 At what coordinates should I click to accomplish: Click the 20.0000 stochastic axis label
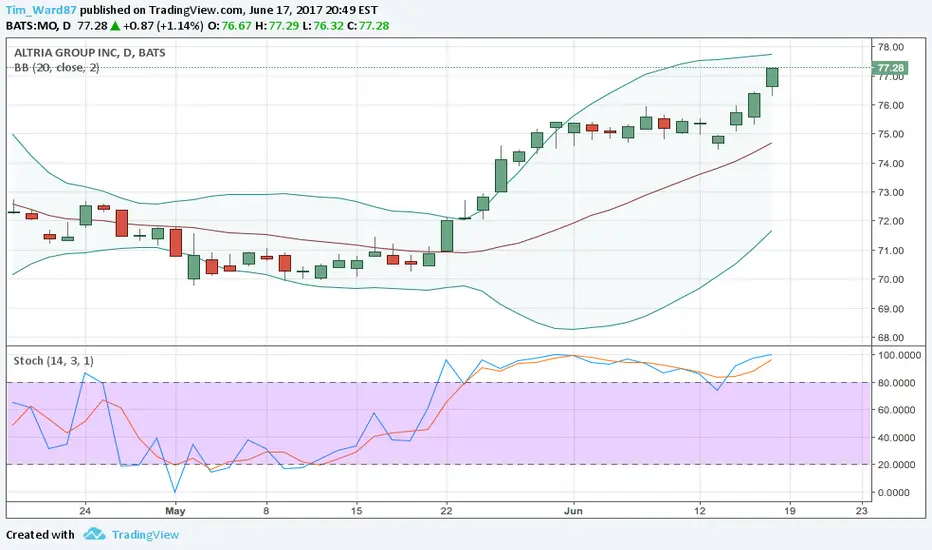(897, 464)
